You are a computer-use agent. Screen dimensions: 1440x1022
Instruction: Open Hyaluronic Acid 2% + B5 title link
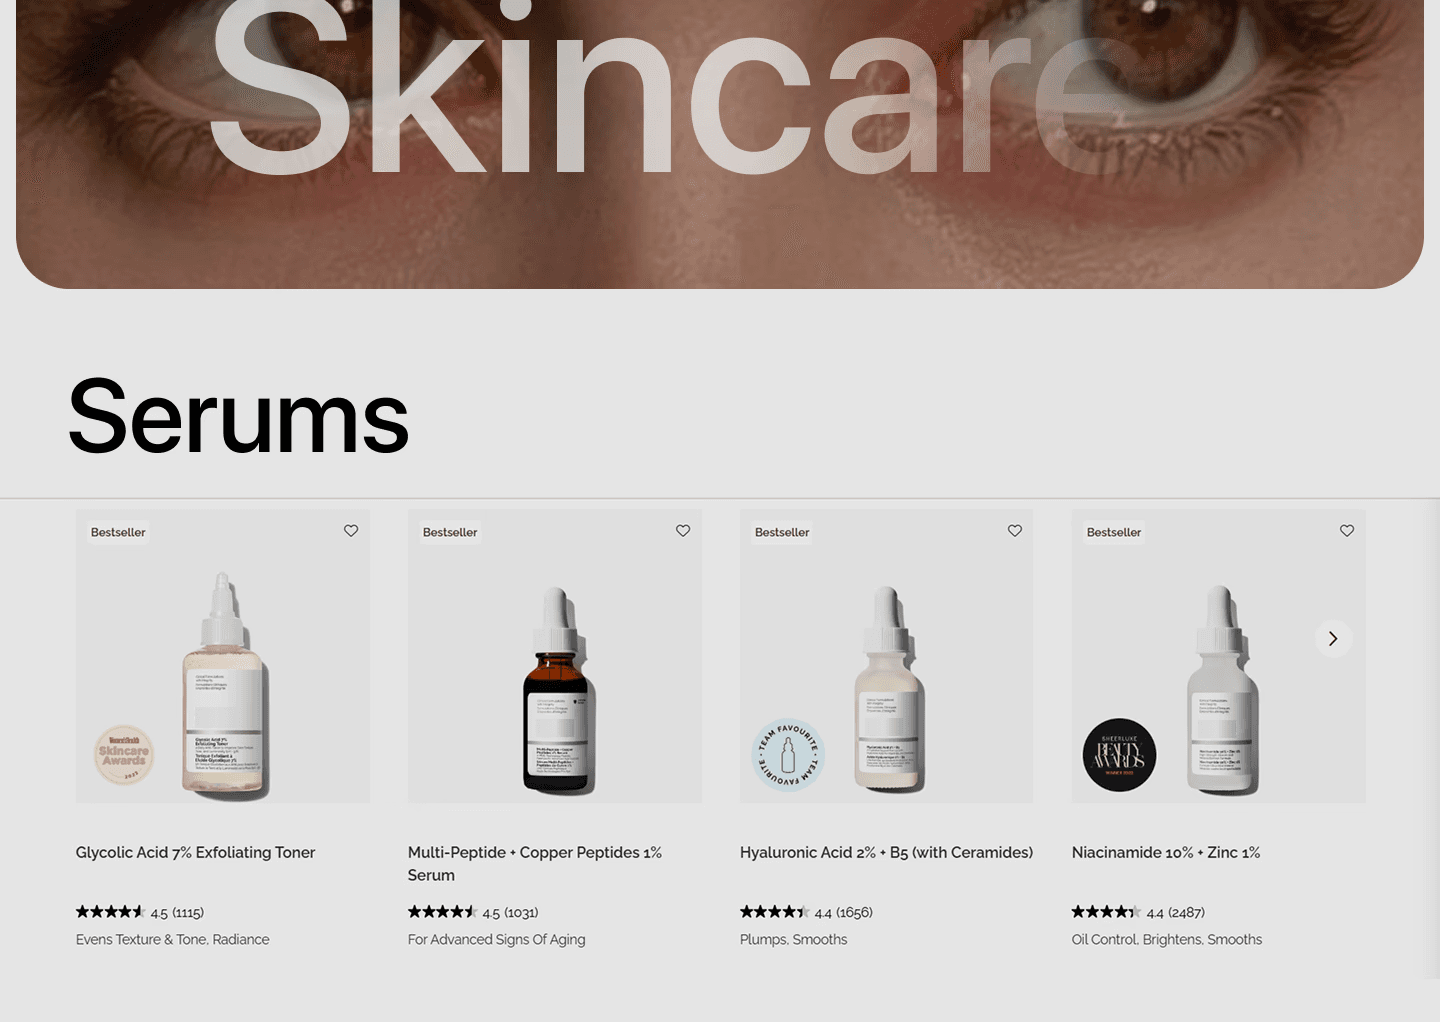point(887,852)
